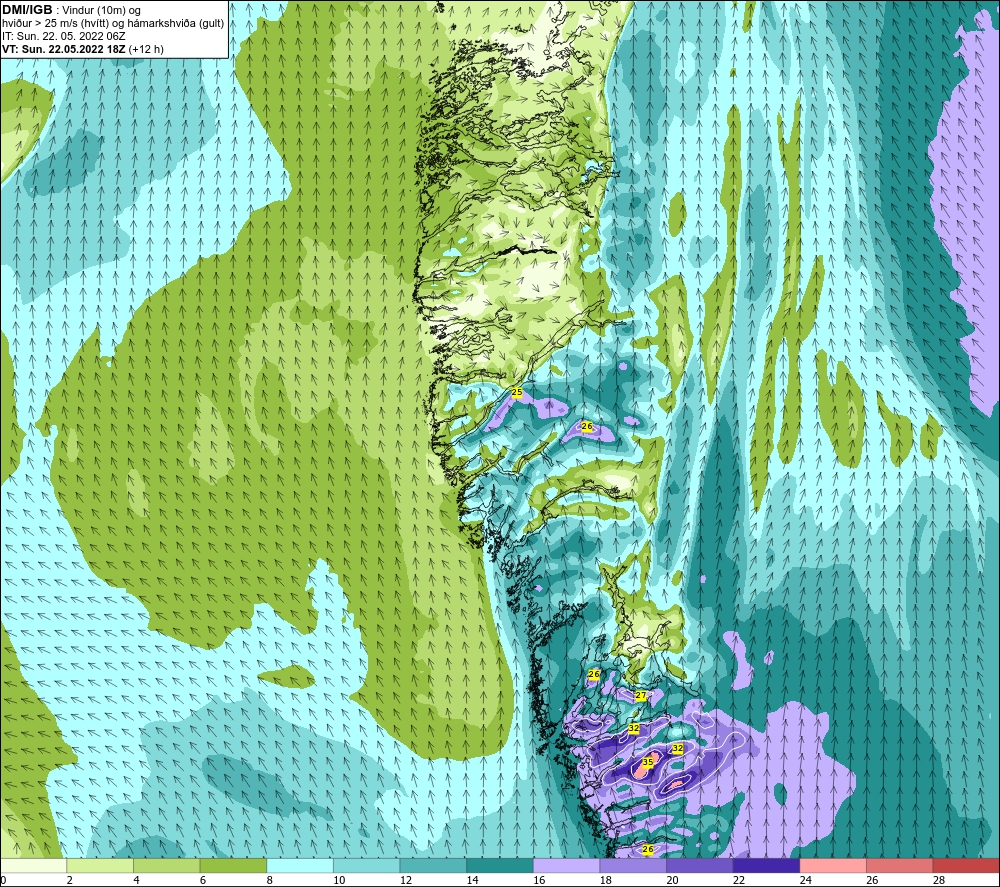Click the scale number '18'

(x=605, y=880)
